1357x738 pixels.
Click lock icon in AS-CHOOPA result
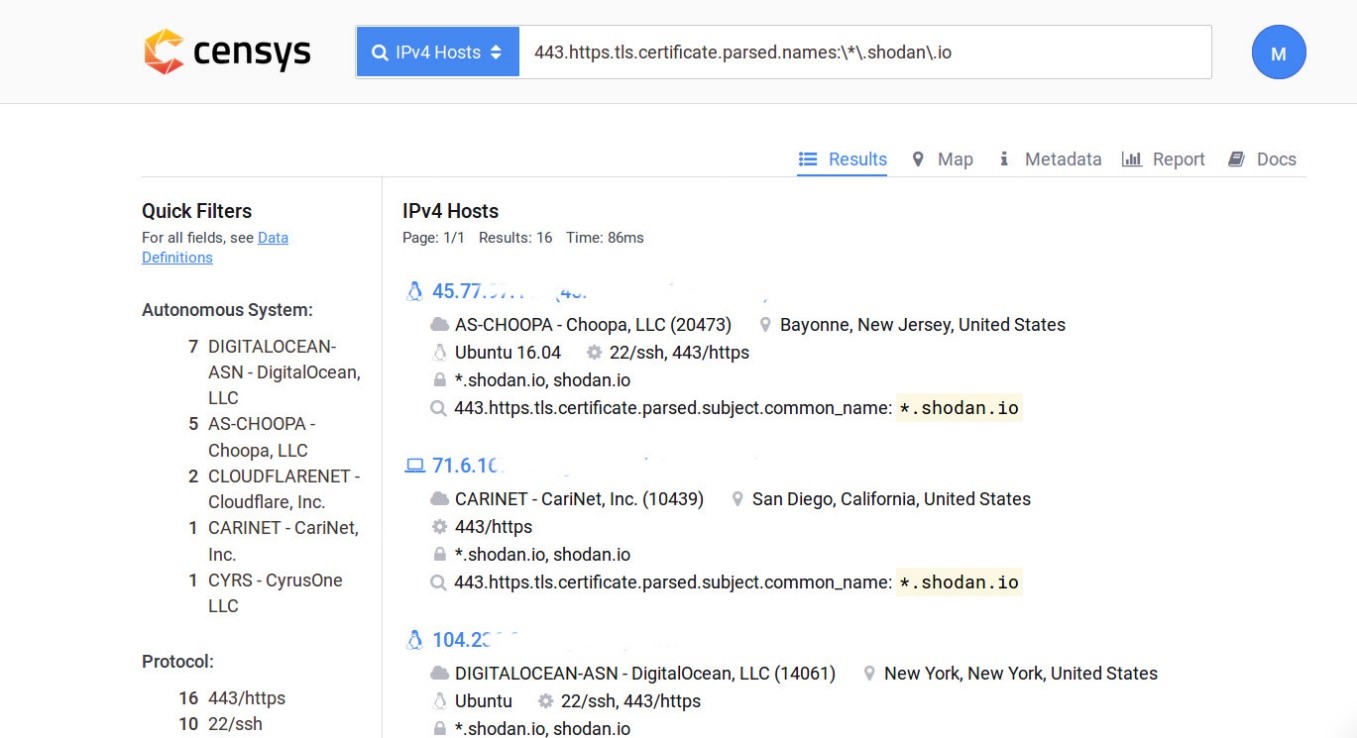click(439, 380)
